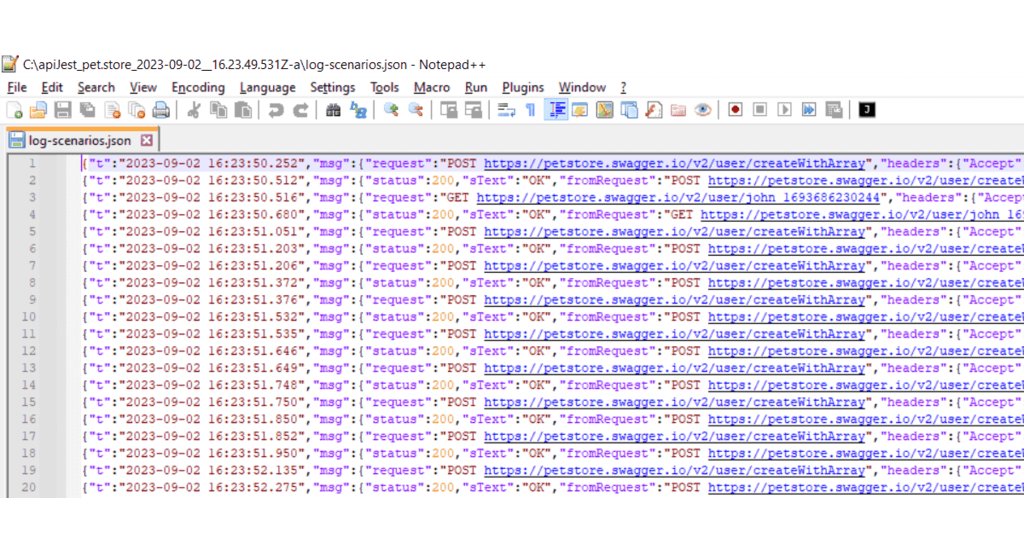
Task: Toggle the monitoring eye icon
Action: [703, 110]
